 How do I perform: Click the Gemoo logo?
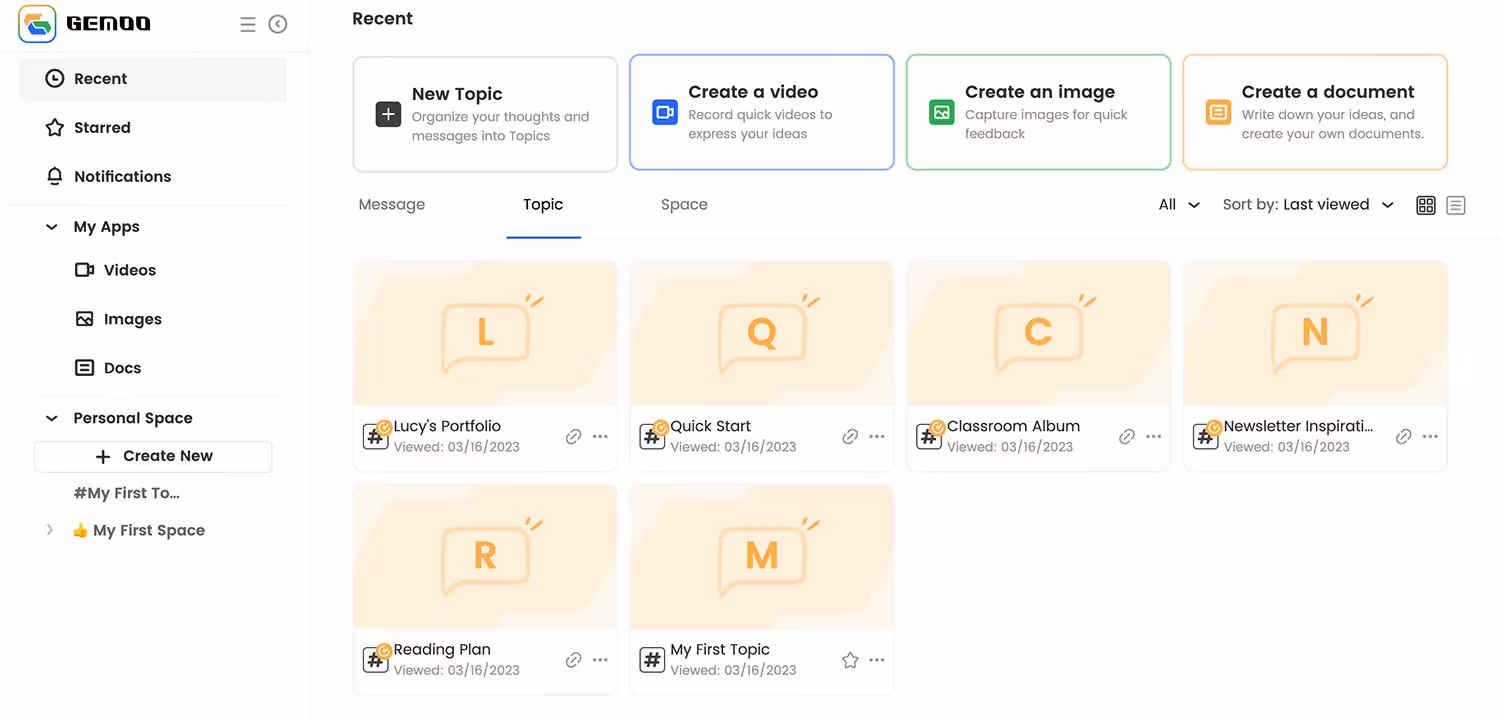(x=37, y=23)
